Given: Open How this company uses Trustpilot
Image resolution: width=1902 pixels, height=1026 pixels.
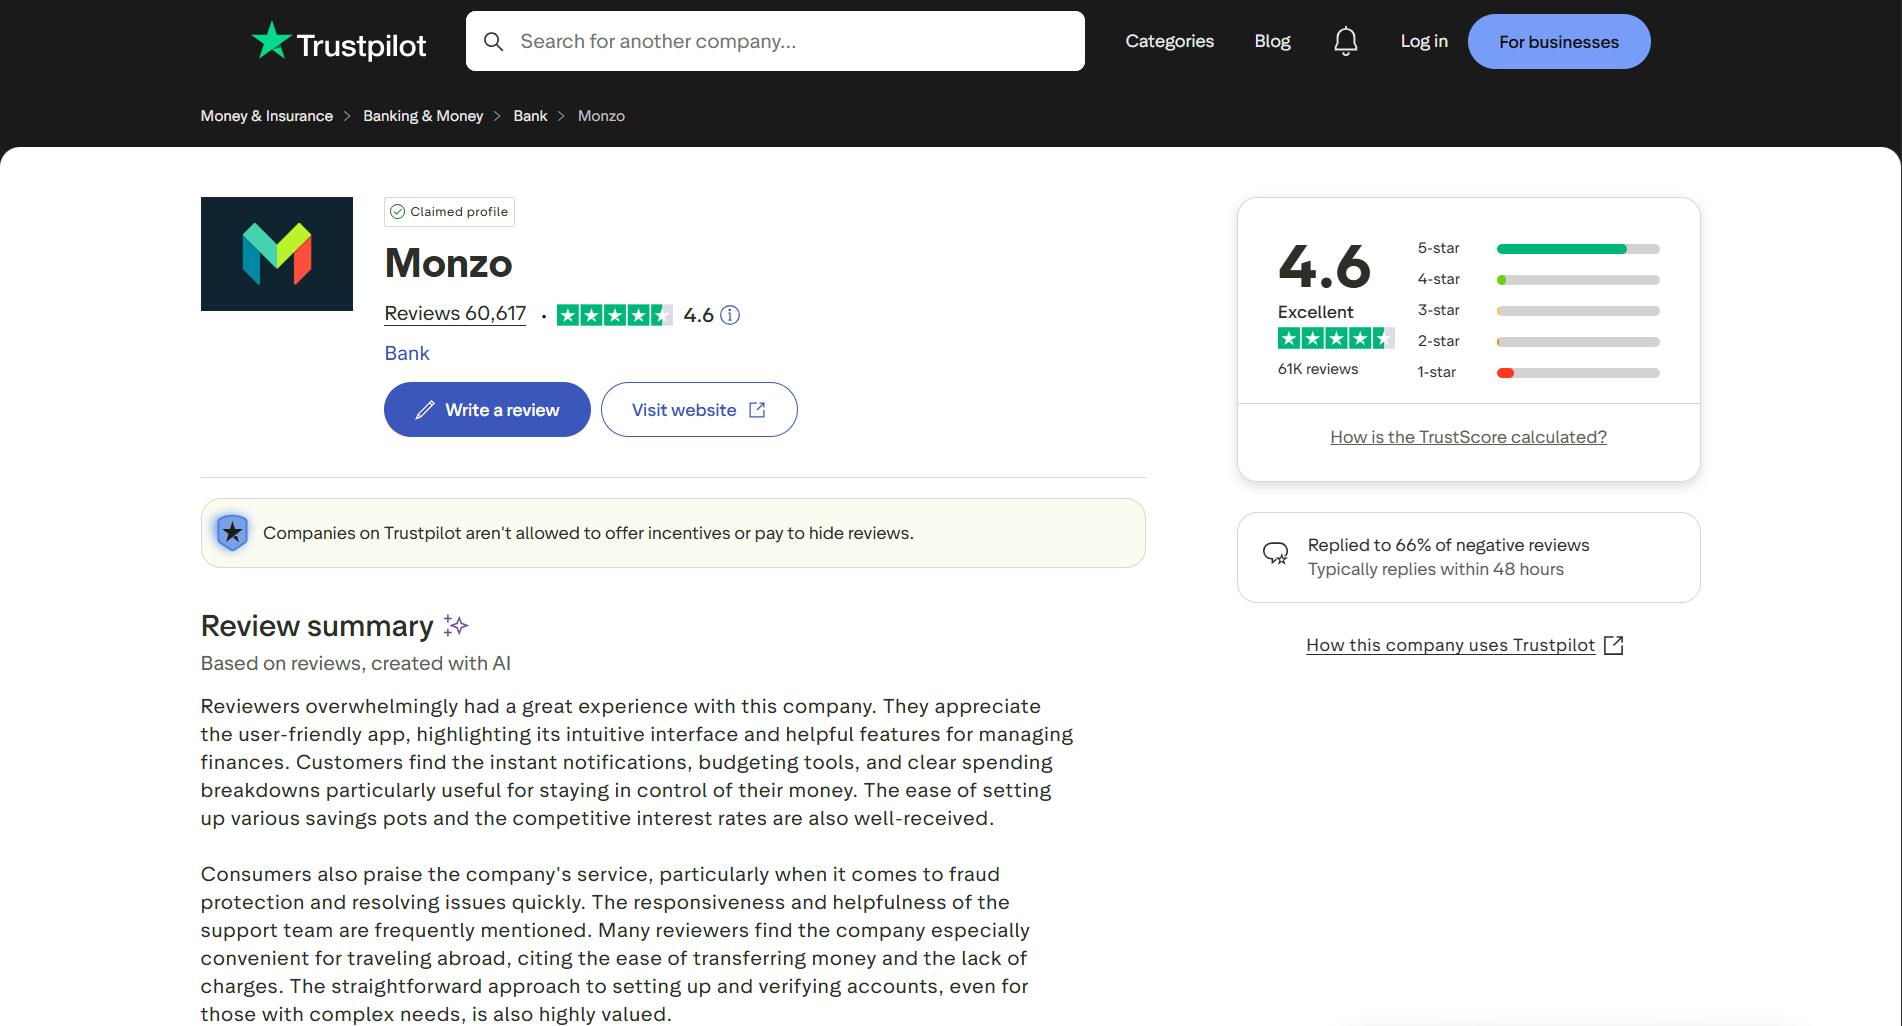Looking at the screenshot, I should pyautogui.click(x=1450, y=645).
